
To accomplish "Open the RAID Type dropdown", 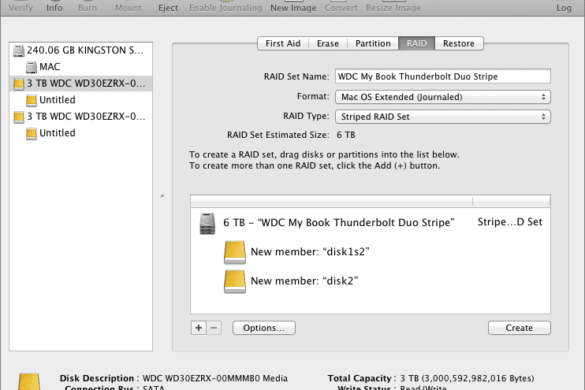I will (x=442, y=117).
